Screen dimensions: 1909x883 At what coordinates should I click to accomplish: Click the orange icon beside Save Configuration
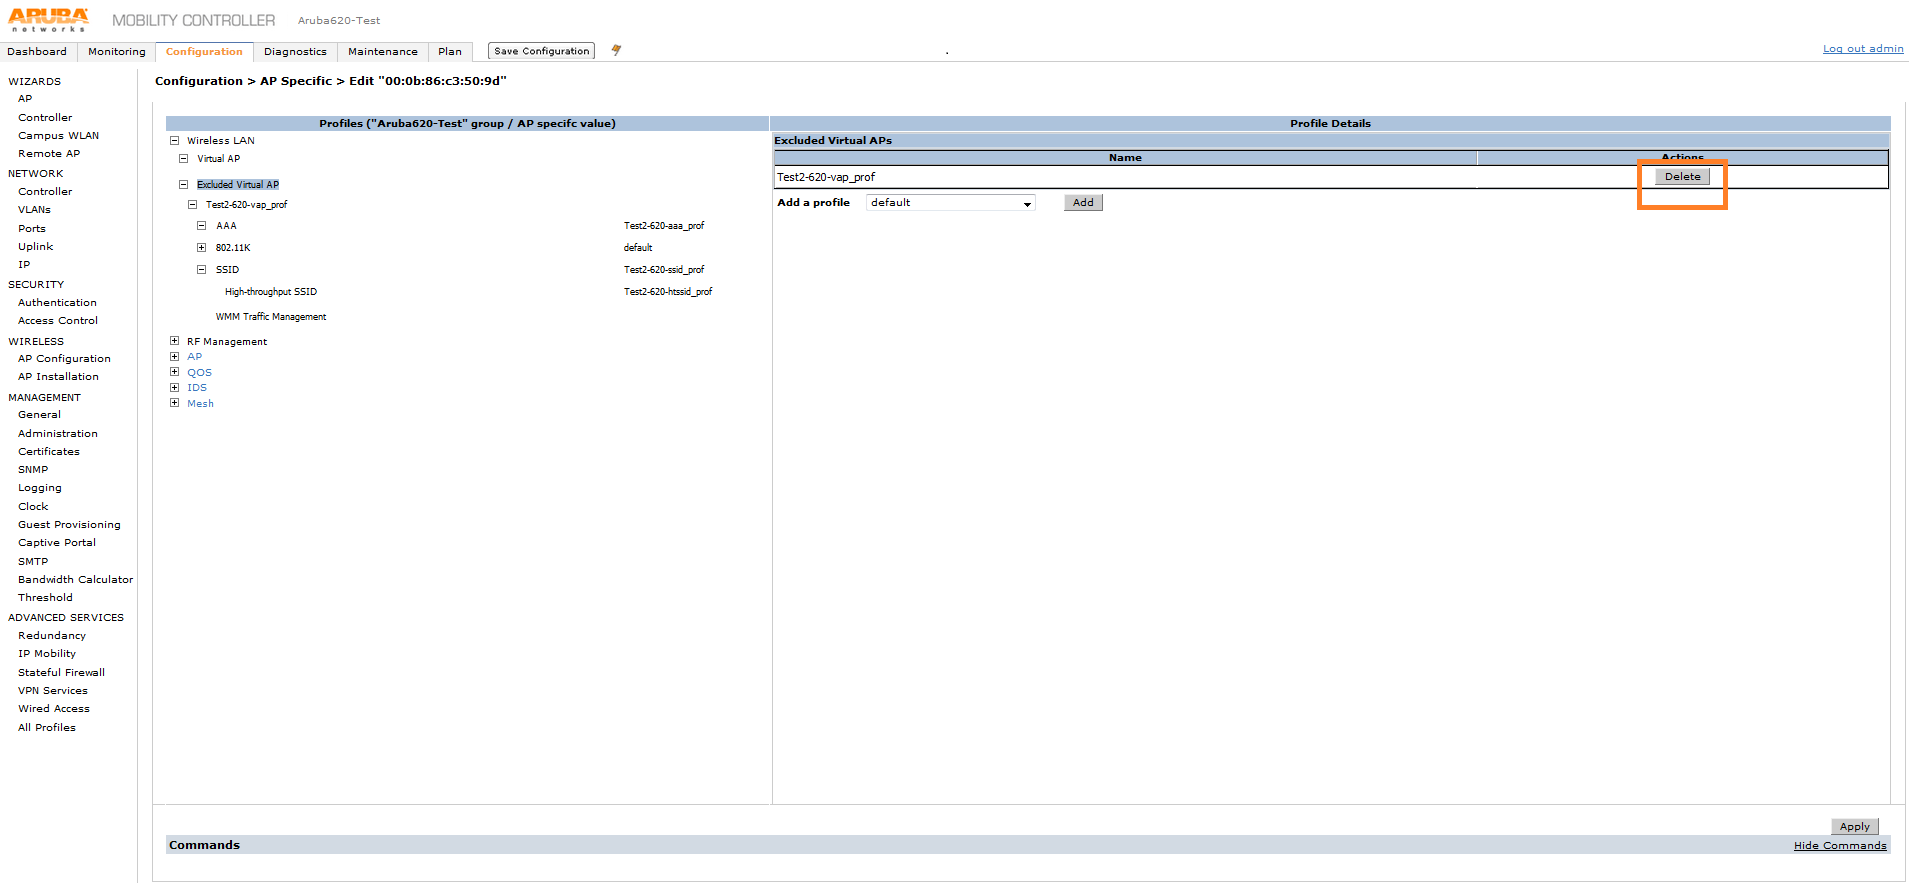(x=616, y=50)
